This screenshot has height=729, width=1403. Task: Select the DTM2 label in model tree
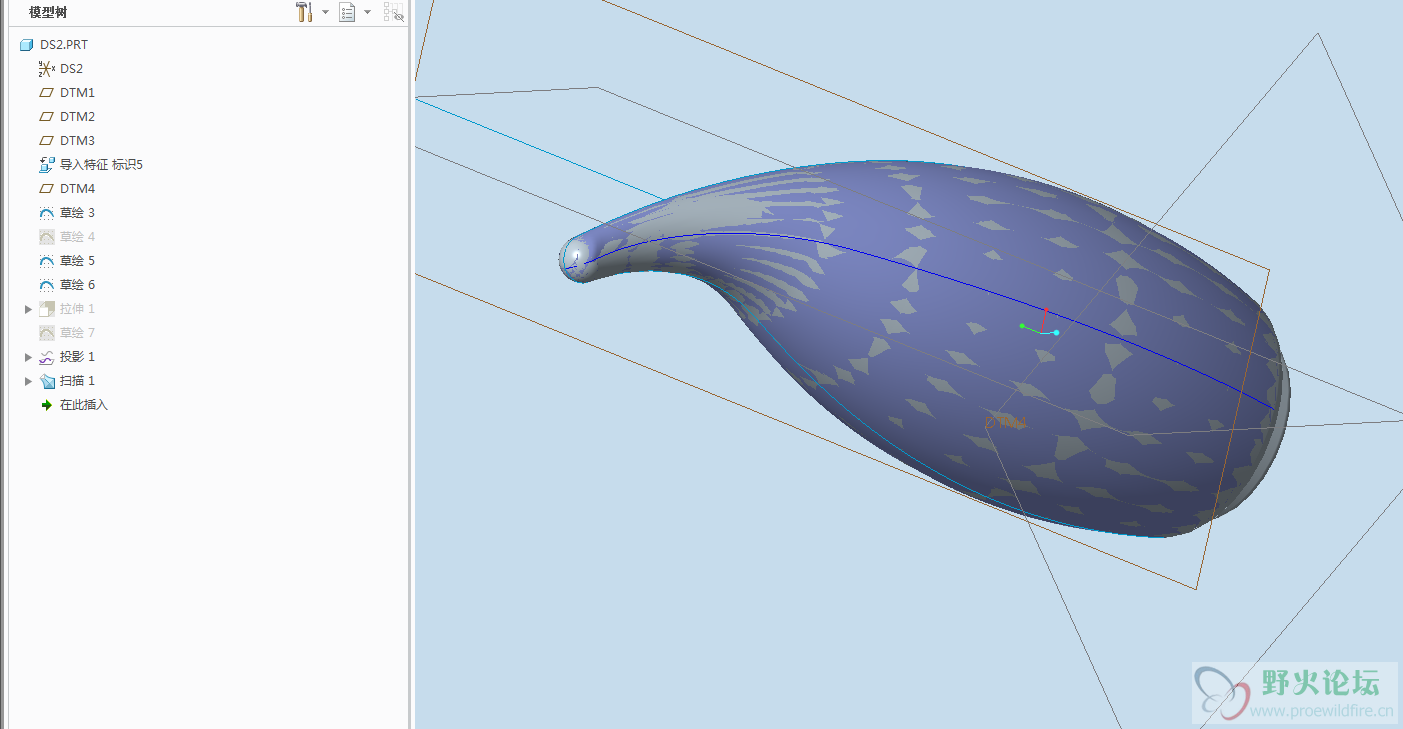[77, 117]
